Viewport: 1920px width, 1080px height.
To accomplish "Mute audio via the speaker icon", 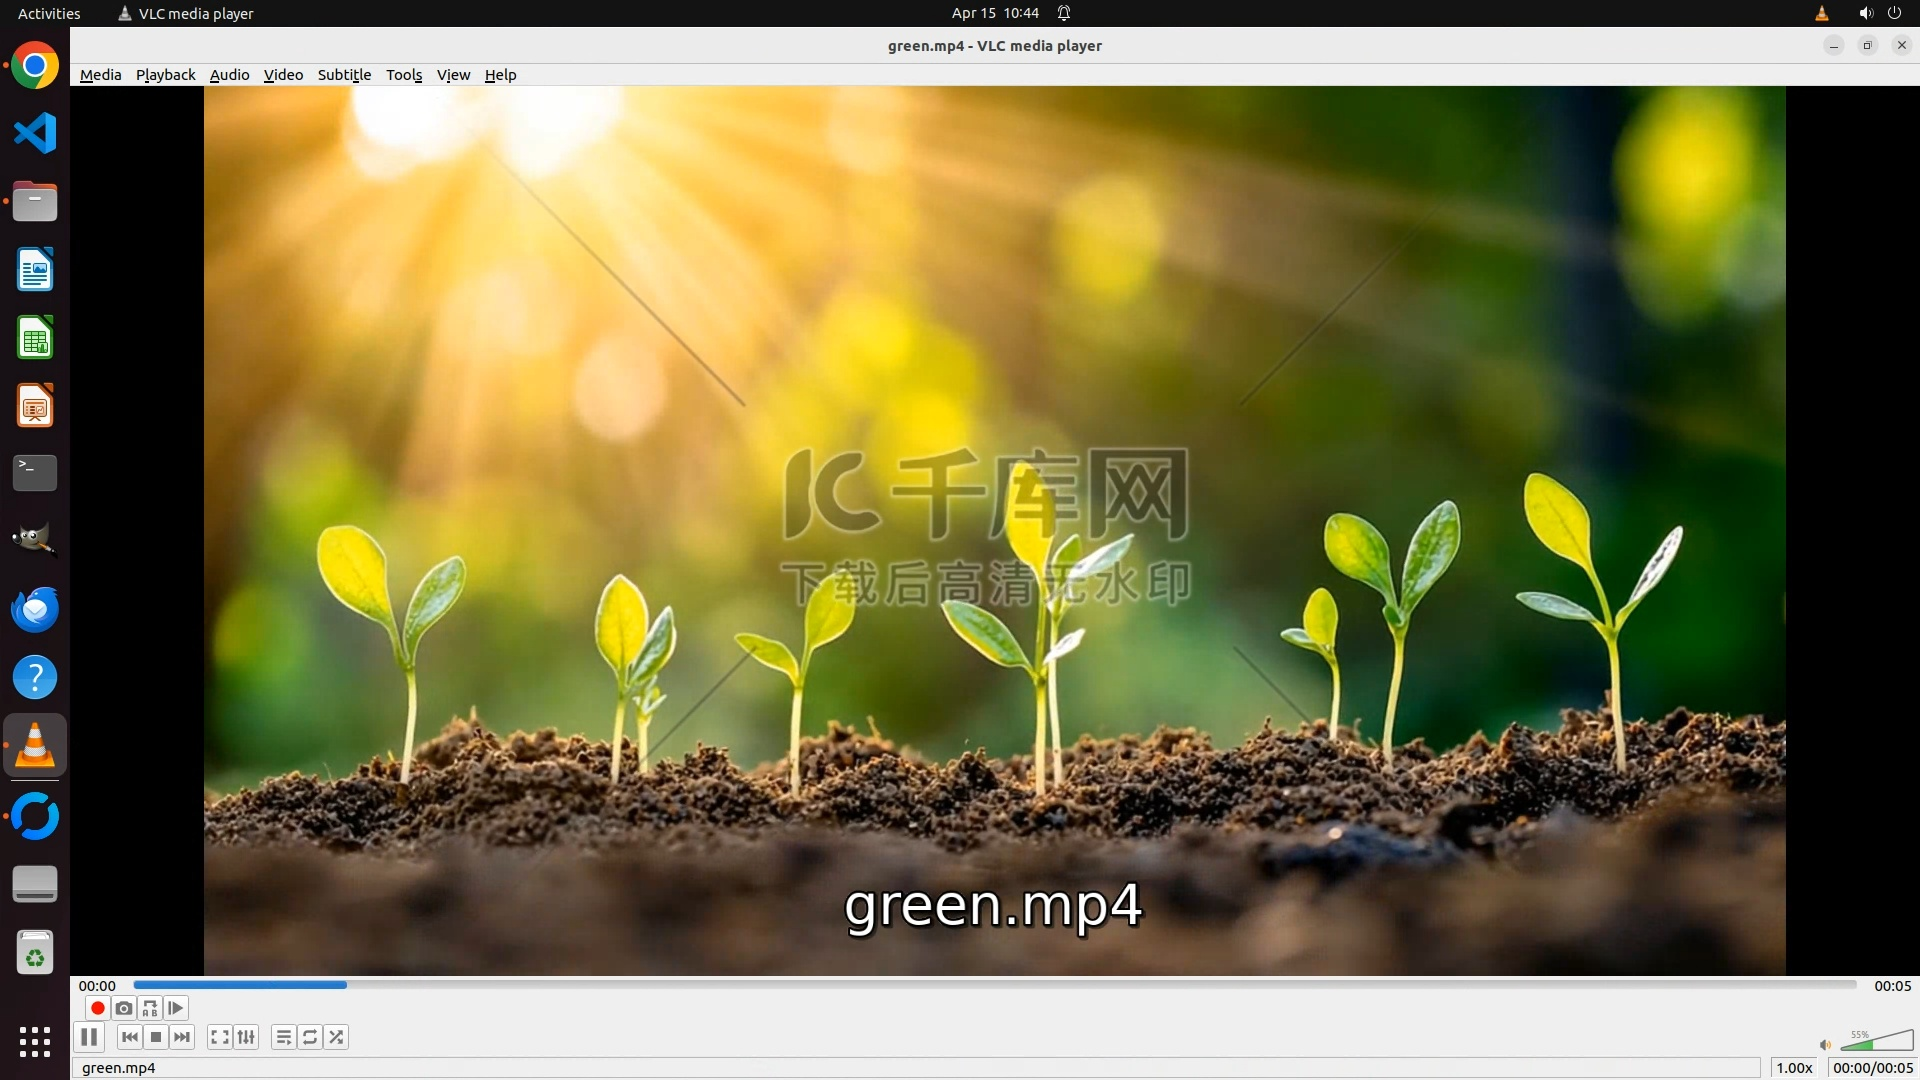I will pos(1825,1044).
